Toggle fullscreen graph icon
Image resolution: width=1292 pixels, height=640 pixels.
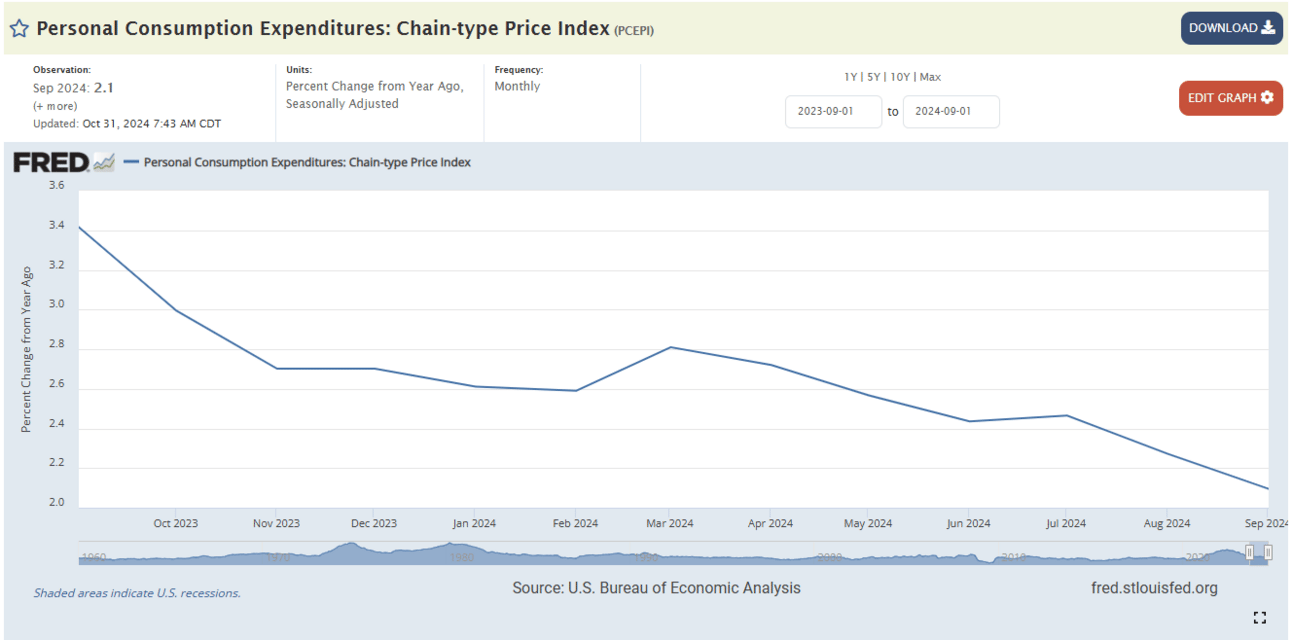(1260, 617)
